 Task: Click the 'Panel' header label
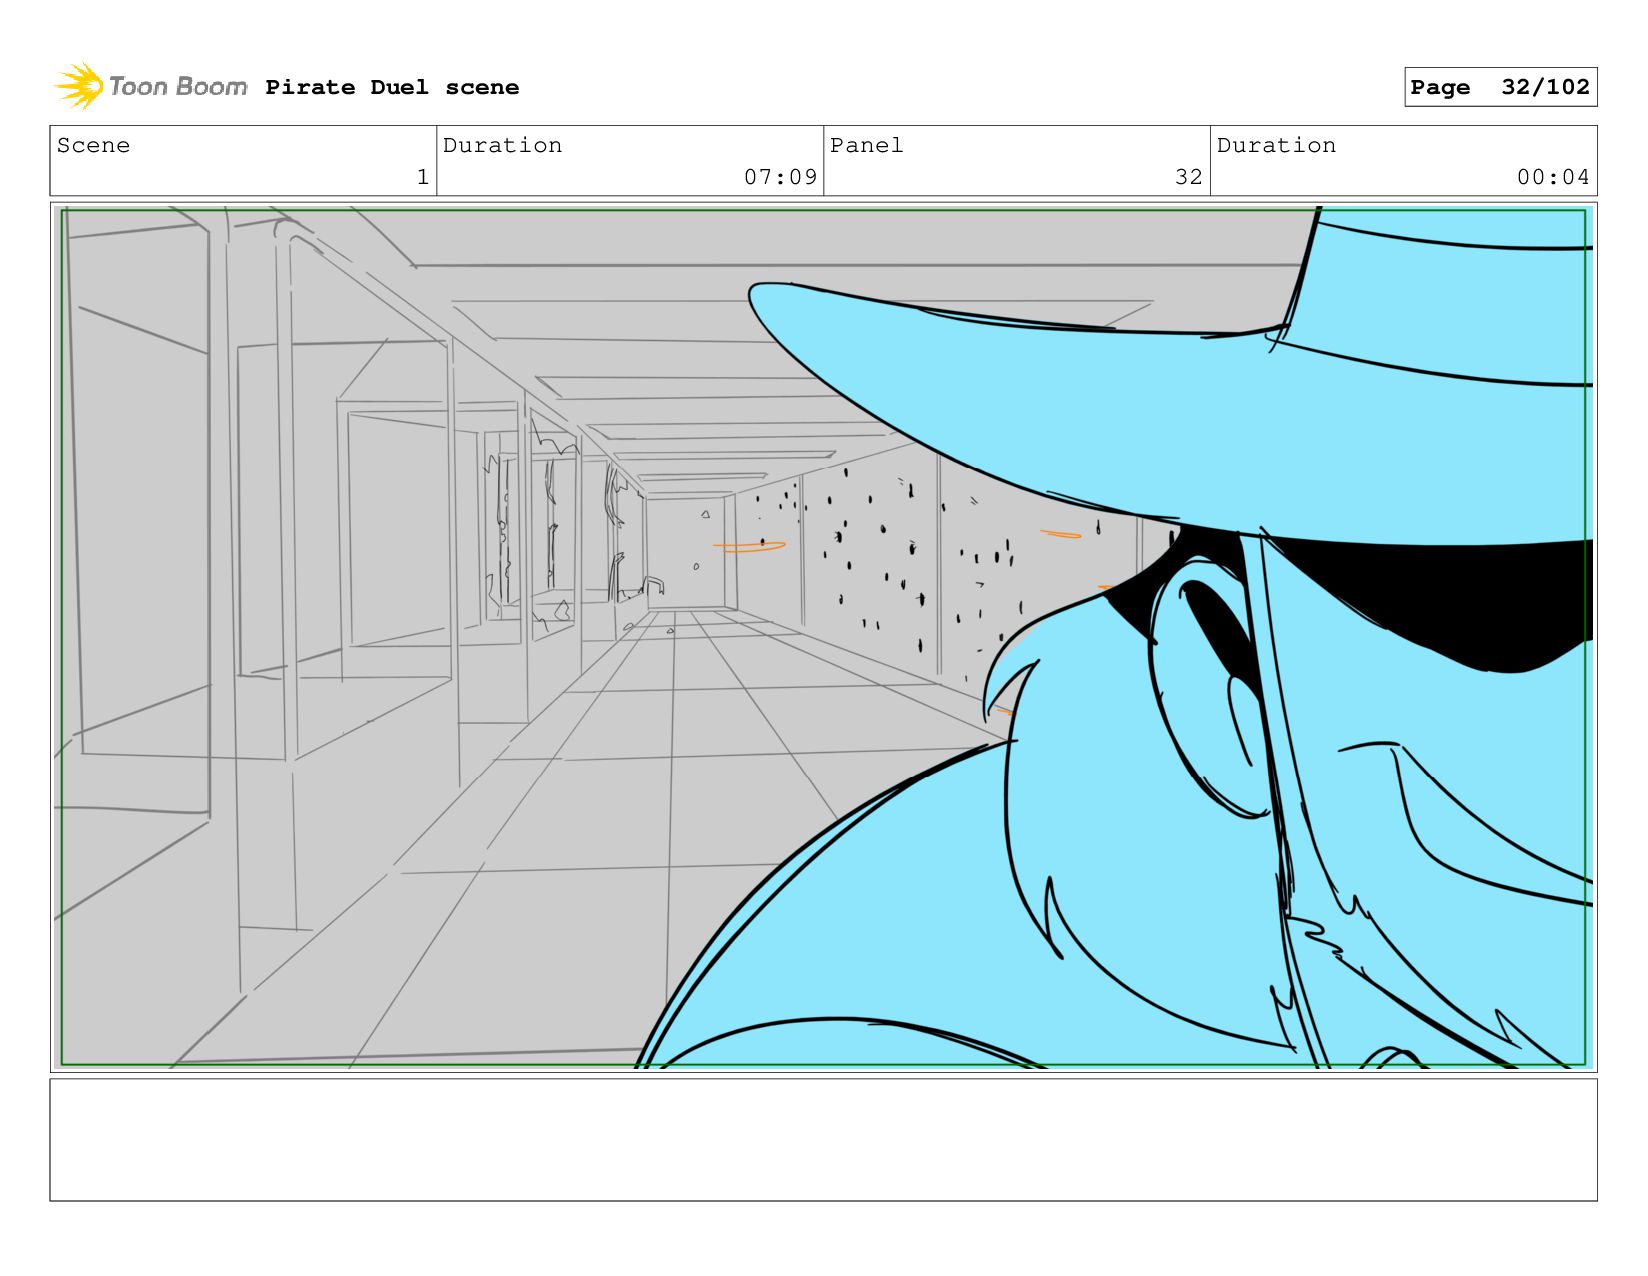866,145
